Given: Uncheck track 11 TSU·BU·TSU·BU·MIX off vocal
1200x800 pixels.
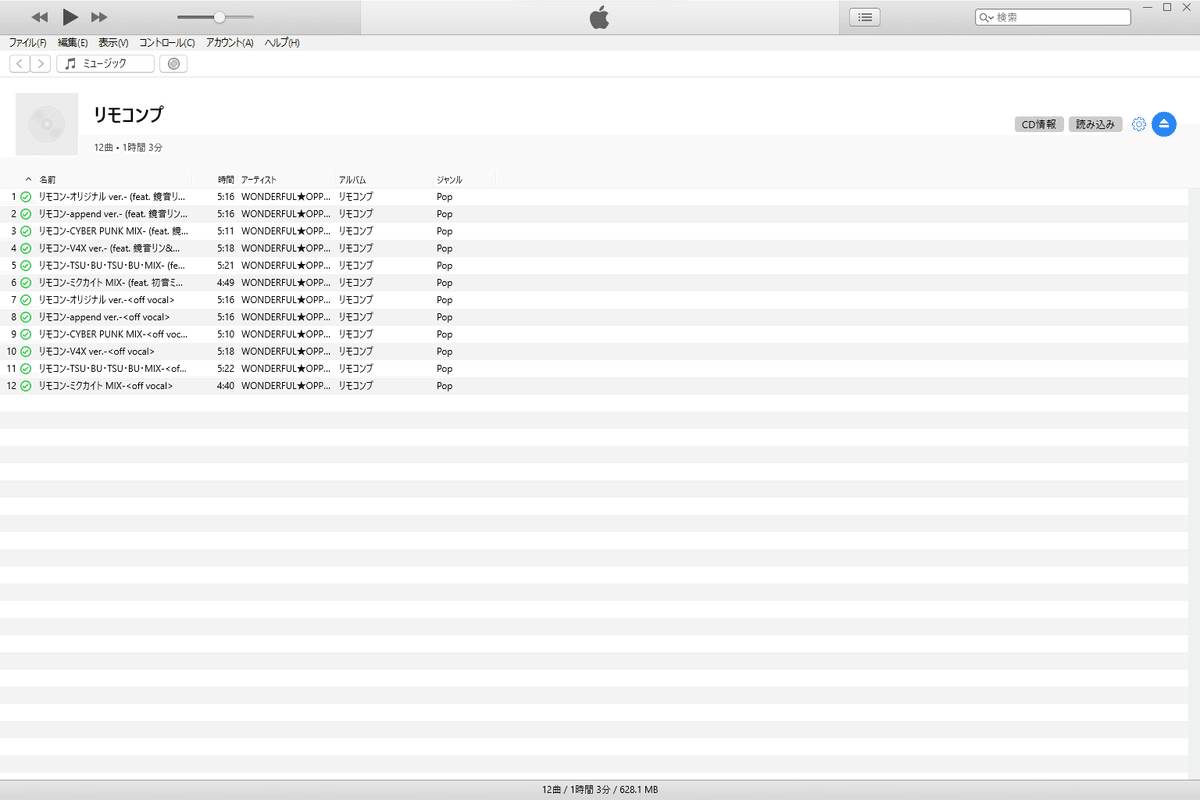Looking at the screenshot, I should click(26, 369).
